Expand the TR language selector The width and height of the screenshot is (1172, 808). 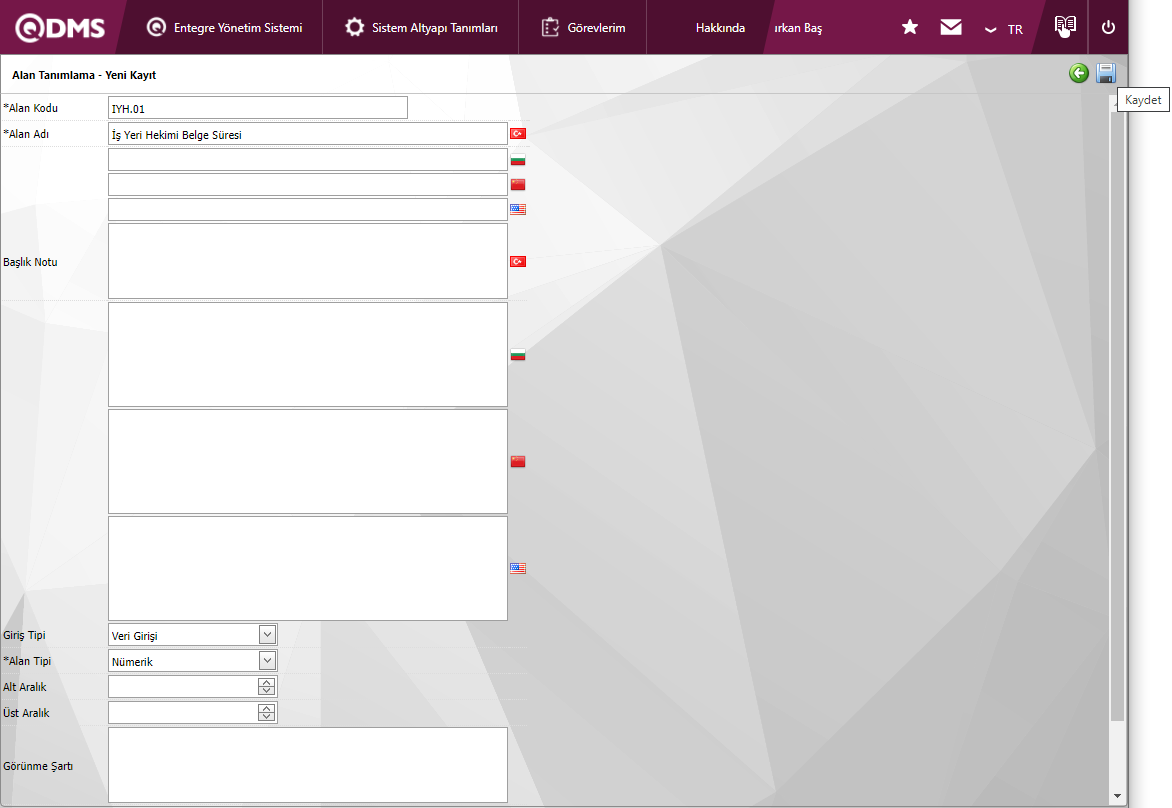[x=1004, y=29]
